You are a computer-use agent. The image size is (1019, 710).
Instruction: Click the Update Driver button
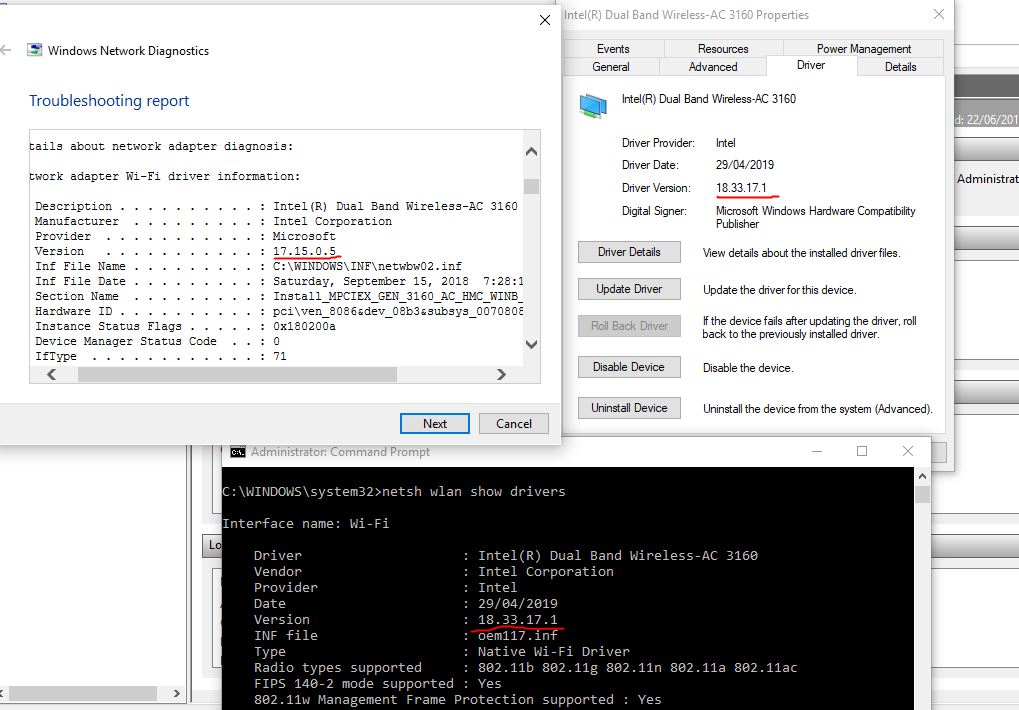click(x=629, y=289)
